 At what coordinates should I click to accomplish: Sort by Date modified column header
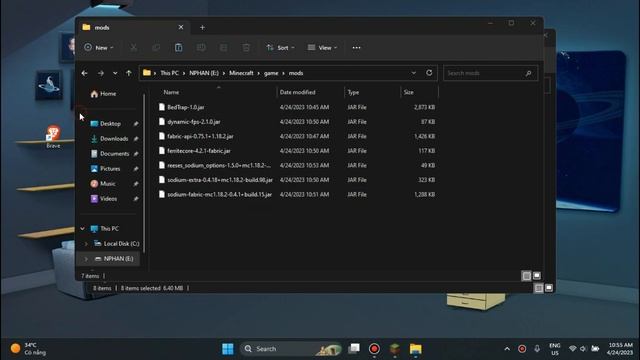click(x=297, y=92)
